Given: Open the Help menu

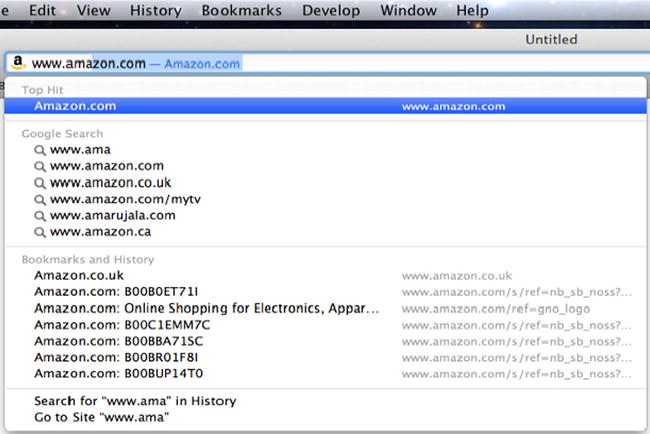Looking at the screenshot, I should tap(472, 10).
